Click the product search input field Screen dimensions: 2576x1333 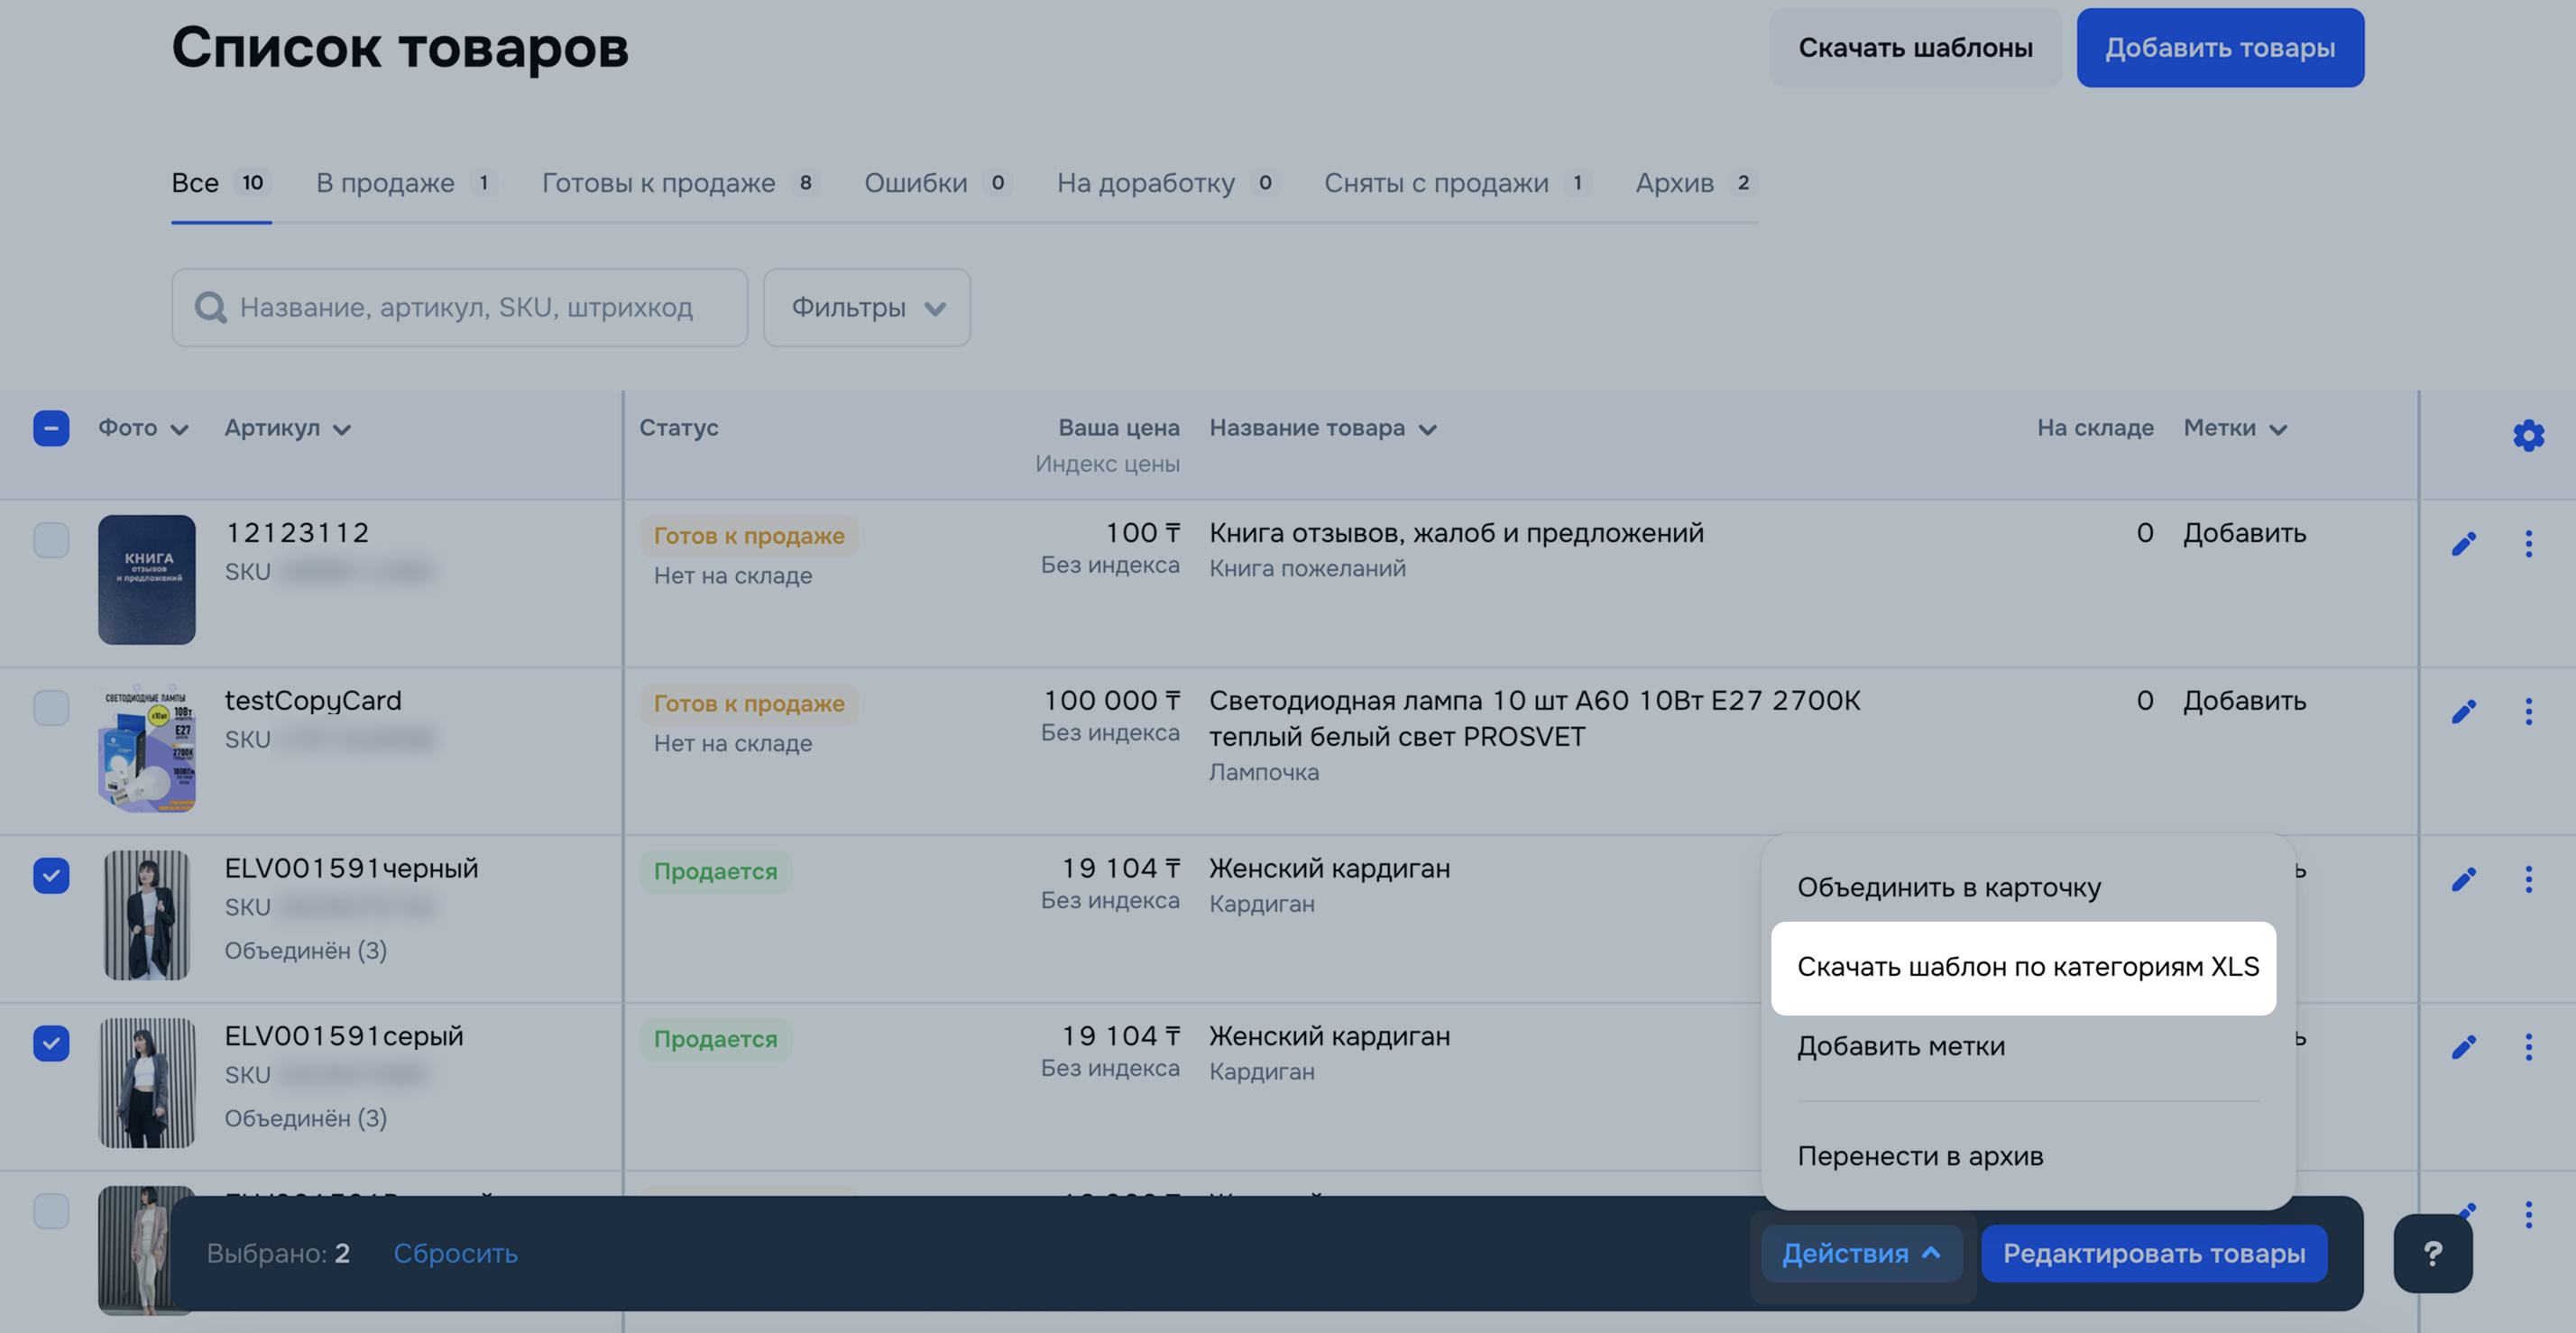[x=465, y=308]
